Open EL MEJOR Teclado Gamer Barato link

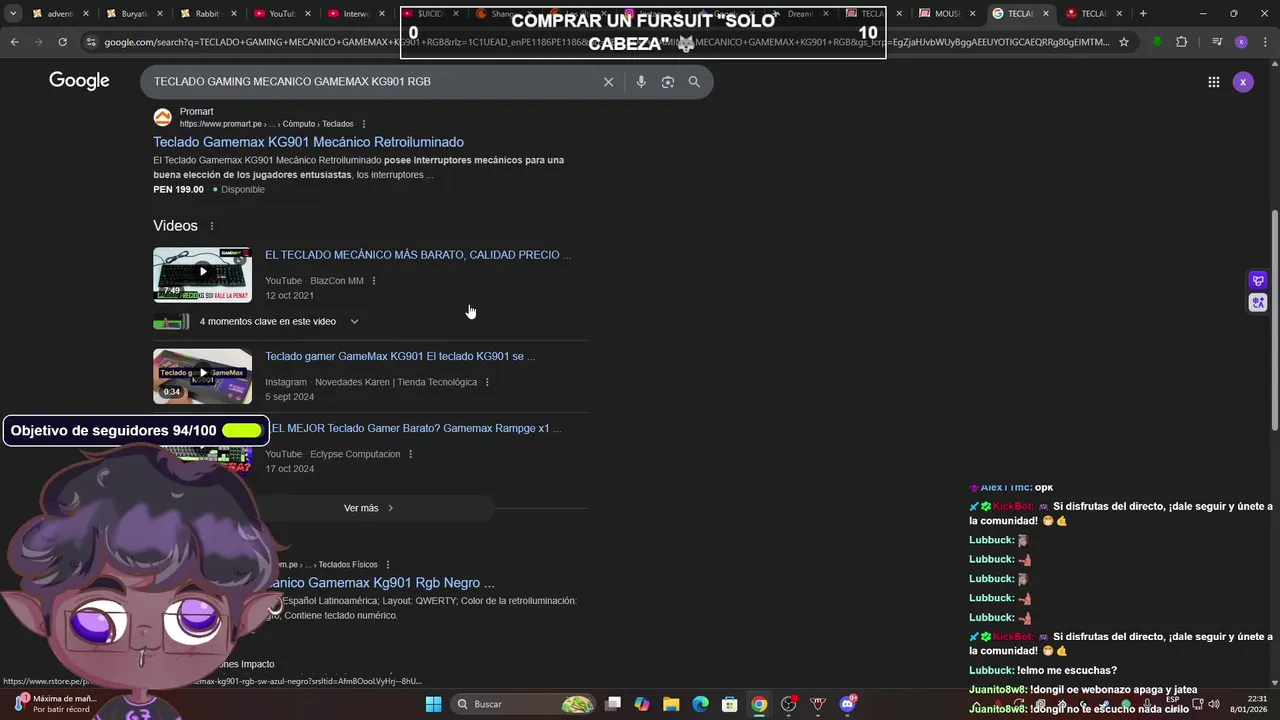(x=416, y=428)
